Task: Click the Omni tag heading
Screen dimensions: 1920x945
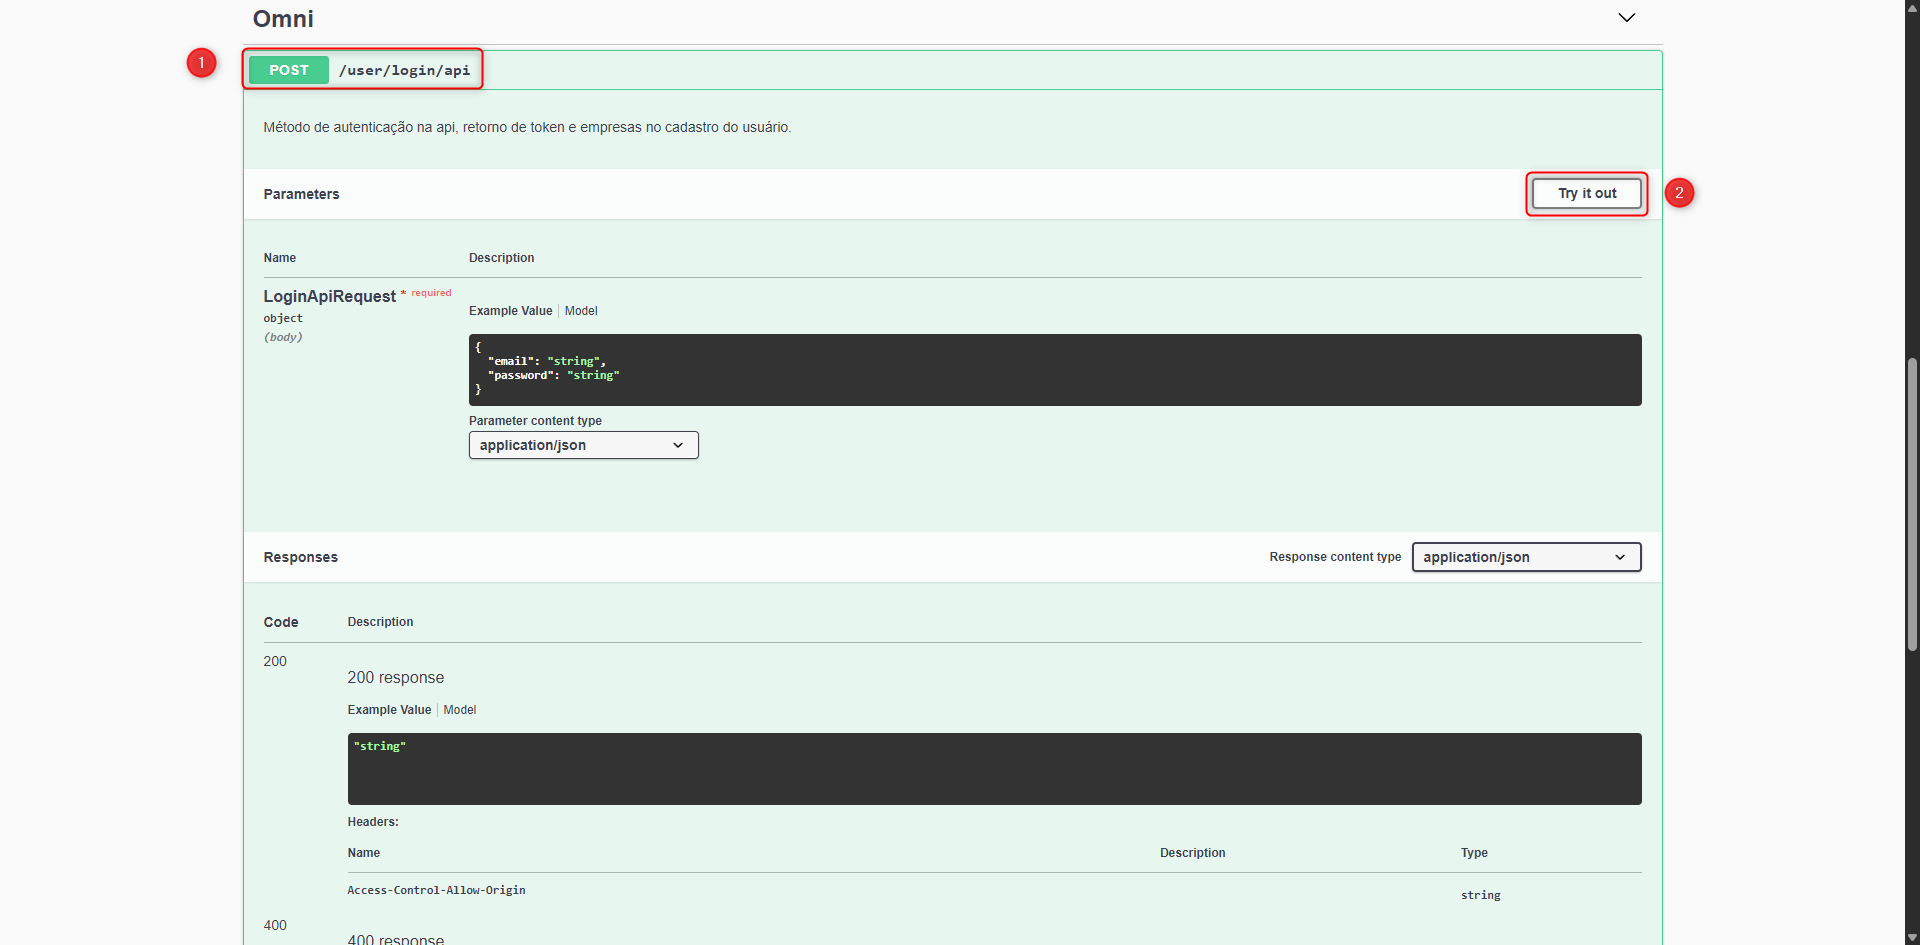Action: [x=283, y=19]
